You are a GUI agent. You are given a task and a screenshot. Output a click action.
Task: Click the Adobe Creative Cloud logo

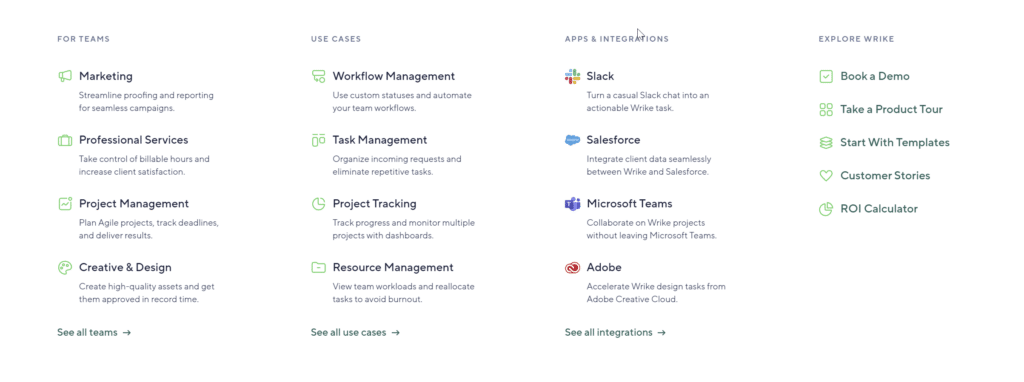click(572, 268)
